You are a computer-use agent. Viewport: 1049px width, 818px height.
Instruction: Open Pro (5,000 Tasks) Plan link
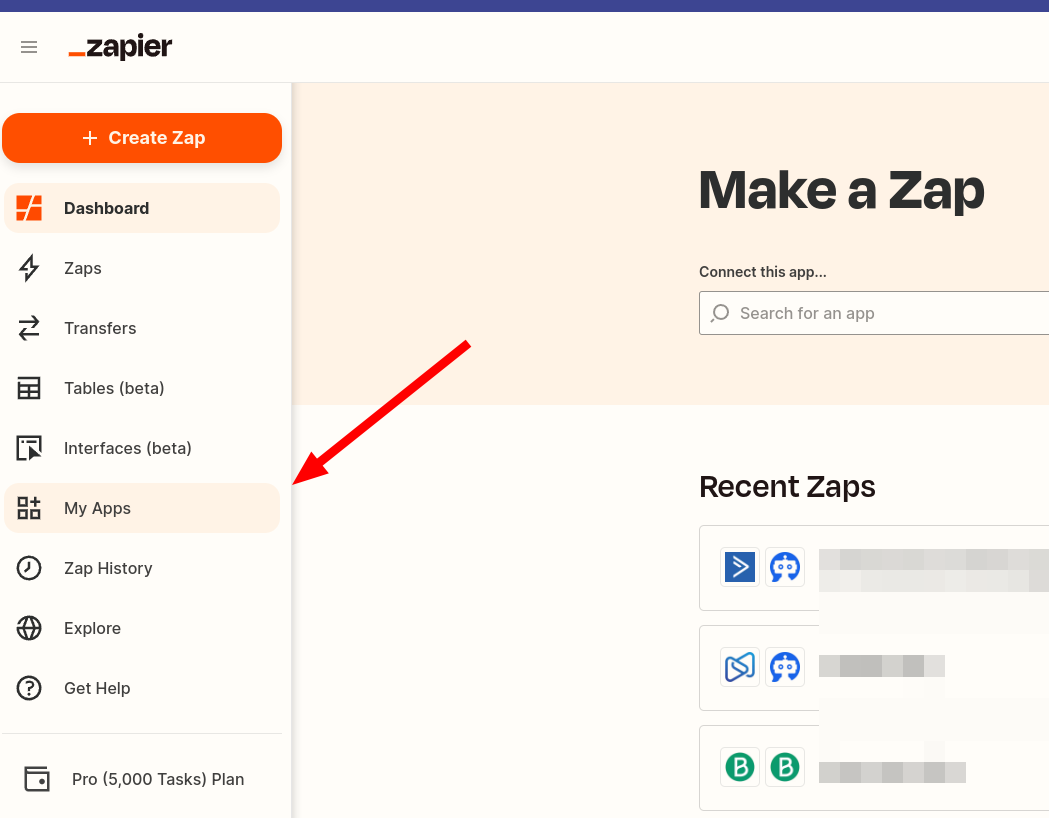point(158,779)
